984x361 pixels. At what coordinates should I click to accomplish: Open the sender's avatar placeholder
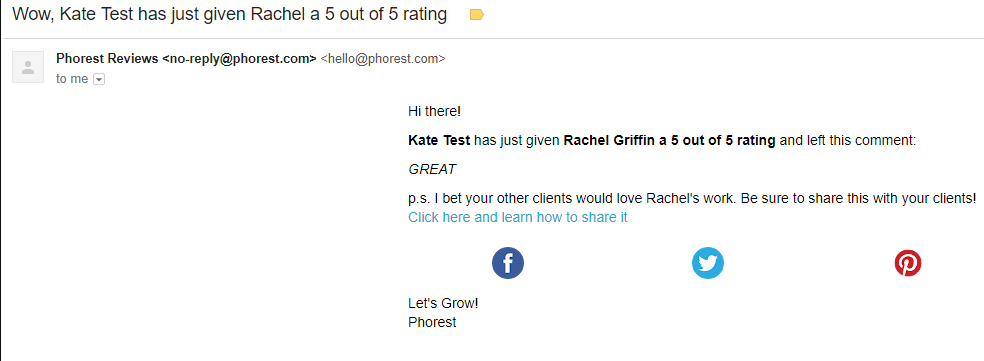pyautogui.click(x=28, y=67)
